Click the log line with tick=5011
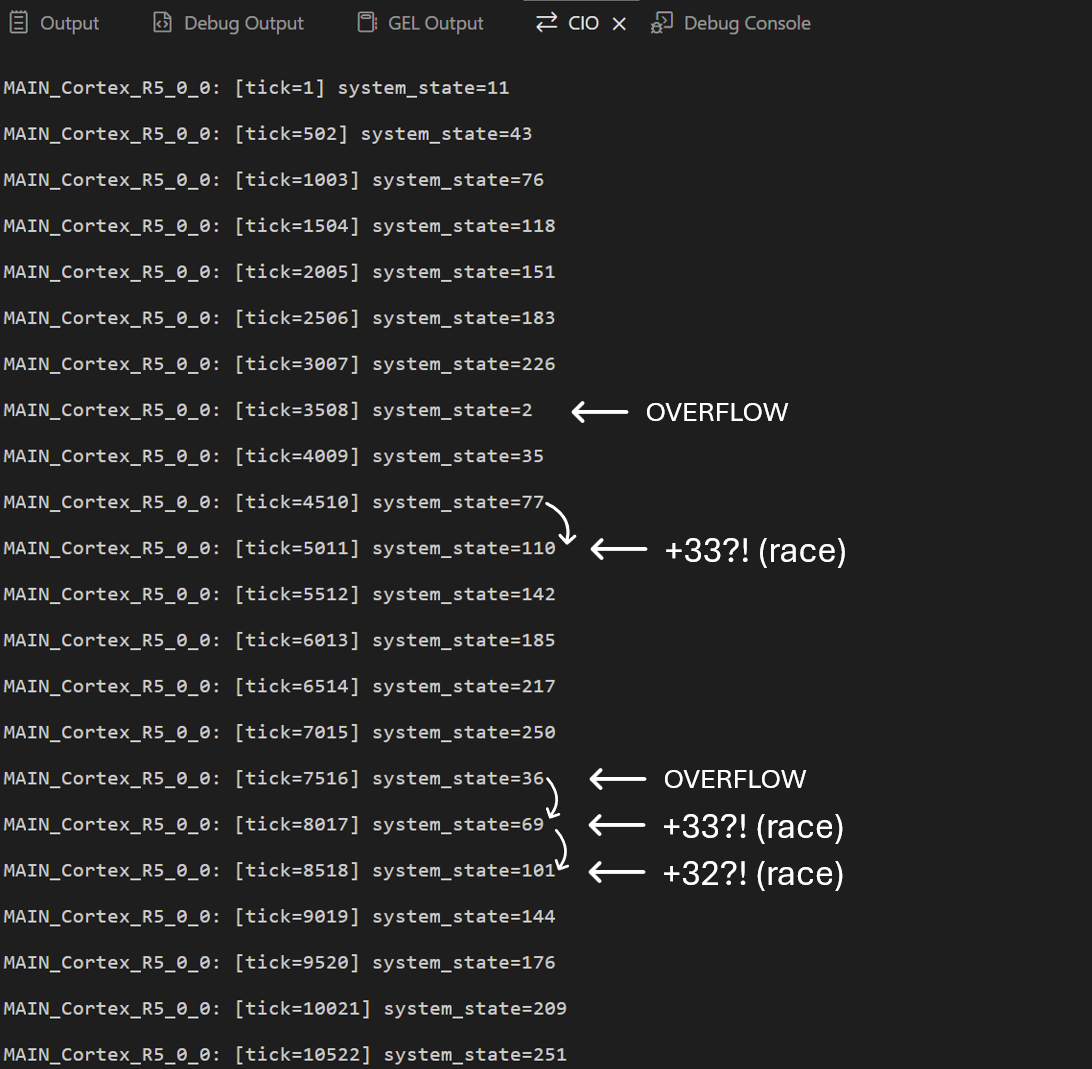The width and height of the screenshot is (1092, 1069). pyautogui.click(x=279, y=548)
